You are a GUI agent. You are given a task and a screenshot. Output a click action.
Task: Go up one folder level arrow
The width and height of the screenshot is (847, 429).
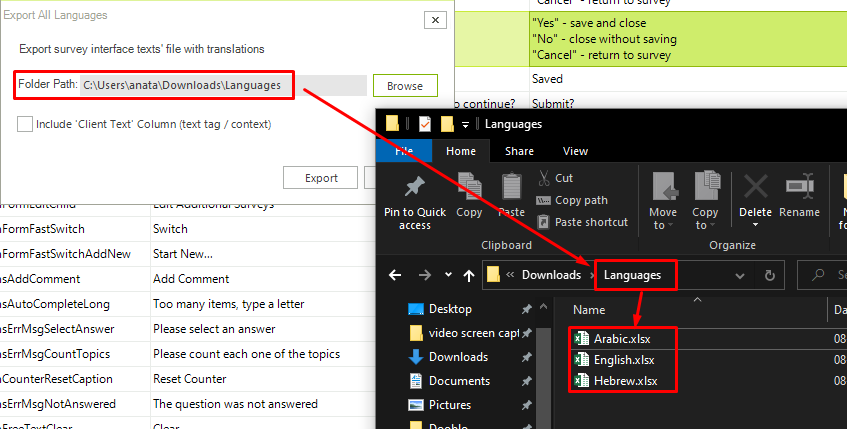pos(469,276)
